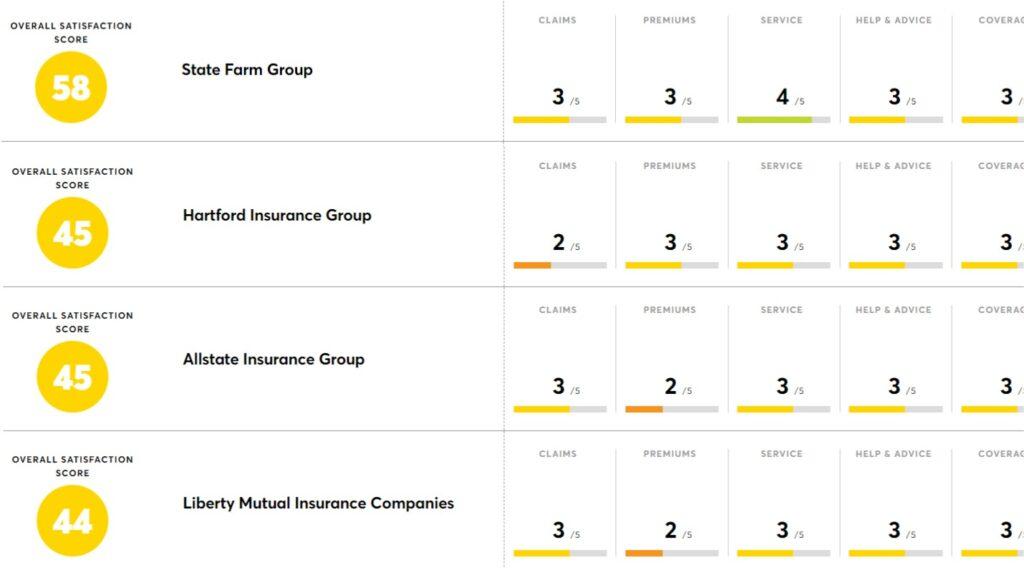Image resolution: width=1024 pixels, height=575 pixels.
Task: Select State Farm's Claims column header
Action: pos(558,20)
